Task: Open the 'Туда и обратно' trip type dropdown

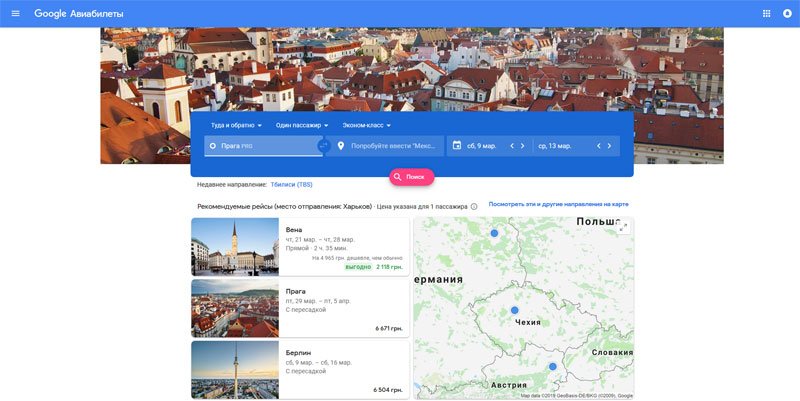Action: coord(236,125)
